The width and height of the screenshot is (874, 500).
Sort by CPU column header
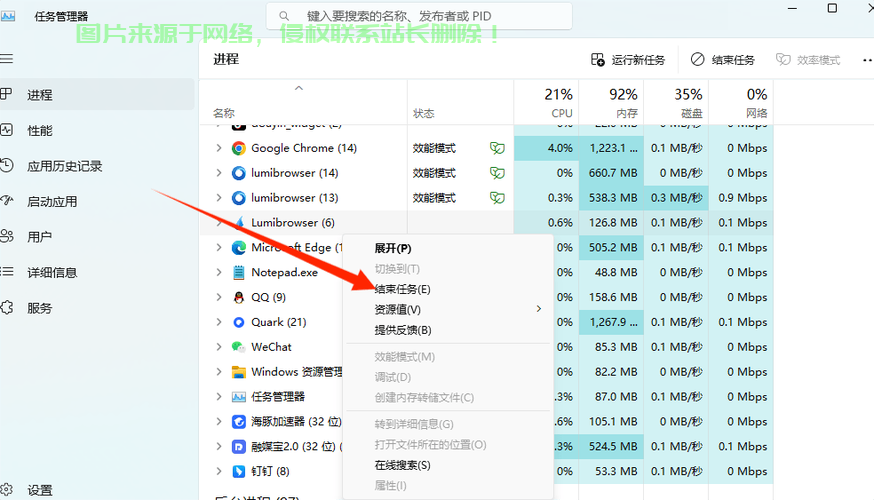pyautogui.click(x=546, y=102)
